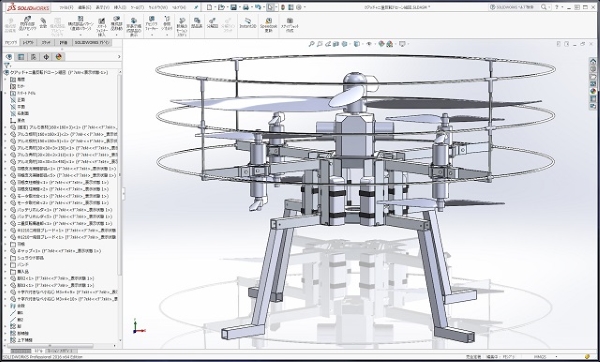Viewport: 600px width, 362px height.
Task: Open the dropdown arrow beside the Undo icon
Action: [x=264, y=7]
